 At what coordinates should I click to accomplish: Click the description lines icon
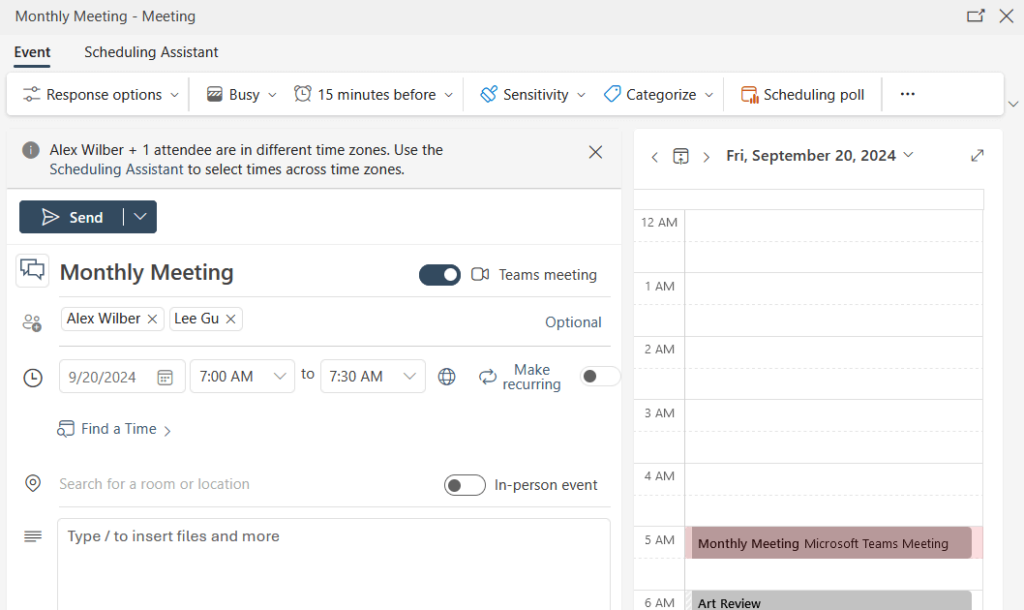(33, 537)
